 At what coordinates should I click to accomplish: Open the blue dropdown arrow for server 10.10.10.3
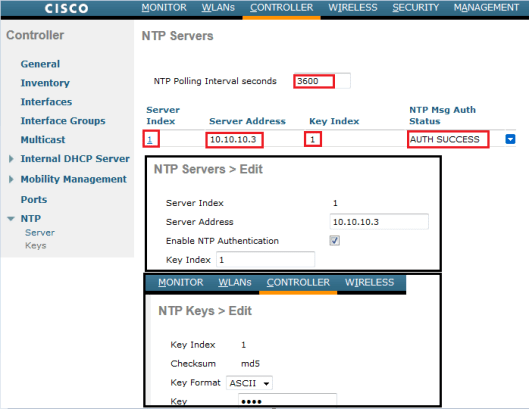(x=510, y=139)
